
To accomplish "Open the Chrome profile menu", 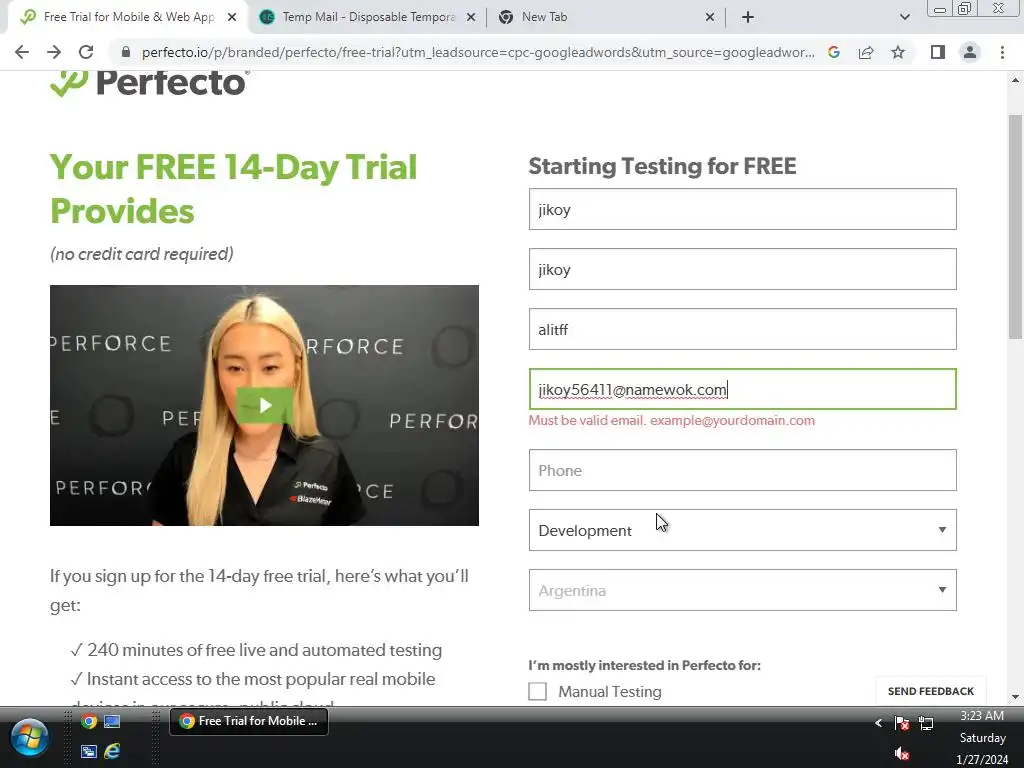I will 970,52.
